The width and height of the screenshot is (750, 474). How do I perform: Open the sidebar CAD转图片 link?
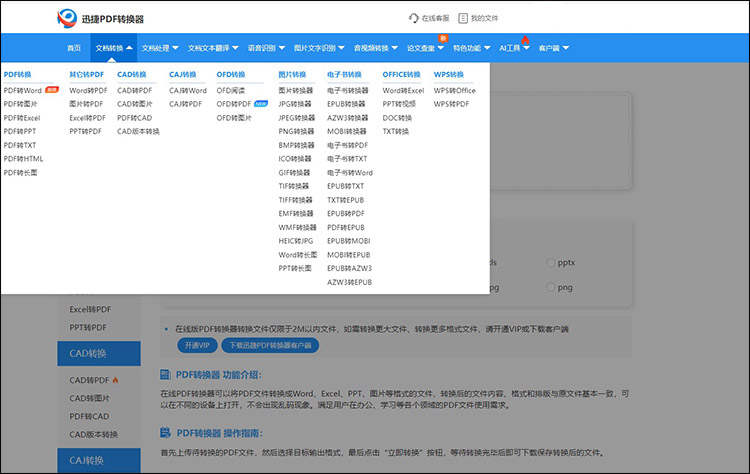tap(89, 398)
